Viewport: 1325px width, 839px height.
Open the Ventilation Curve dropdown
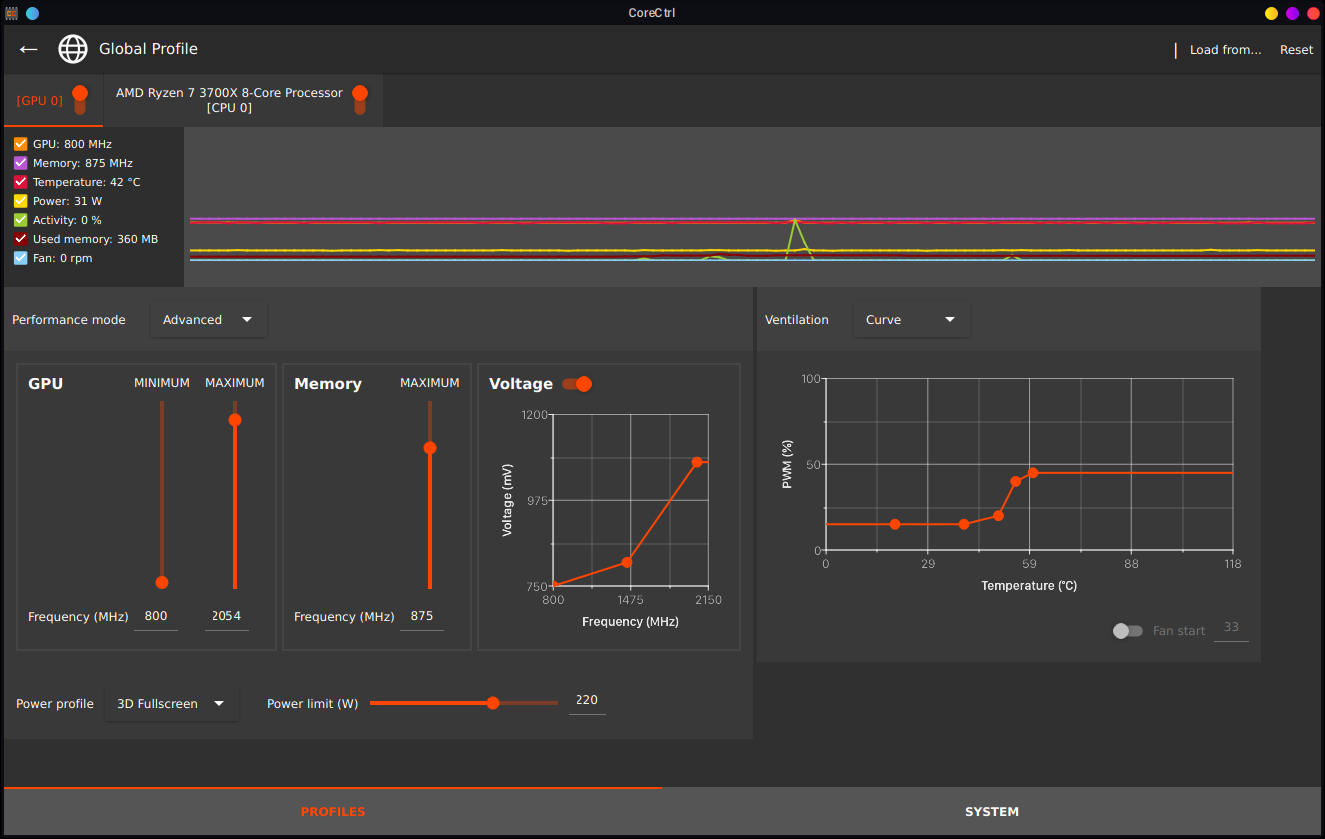coord(910,319)
